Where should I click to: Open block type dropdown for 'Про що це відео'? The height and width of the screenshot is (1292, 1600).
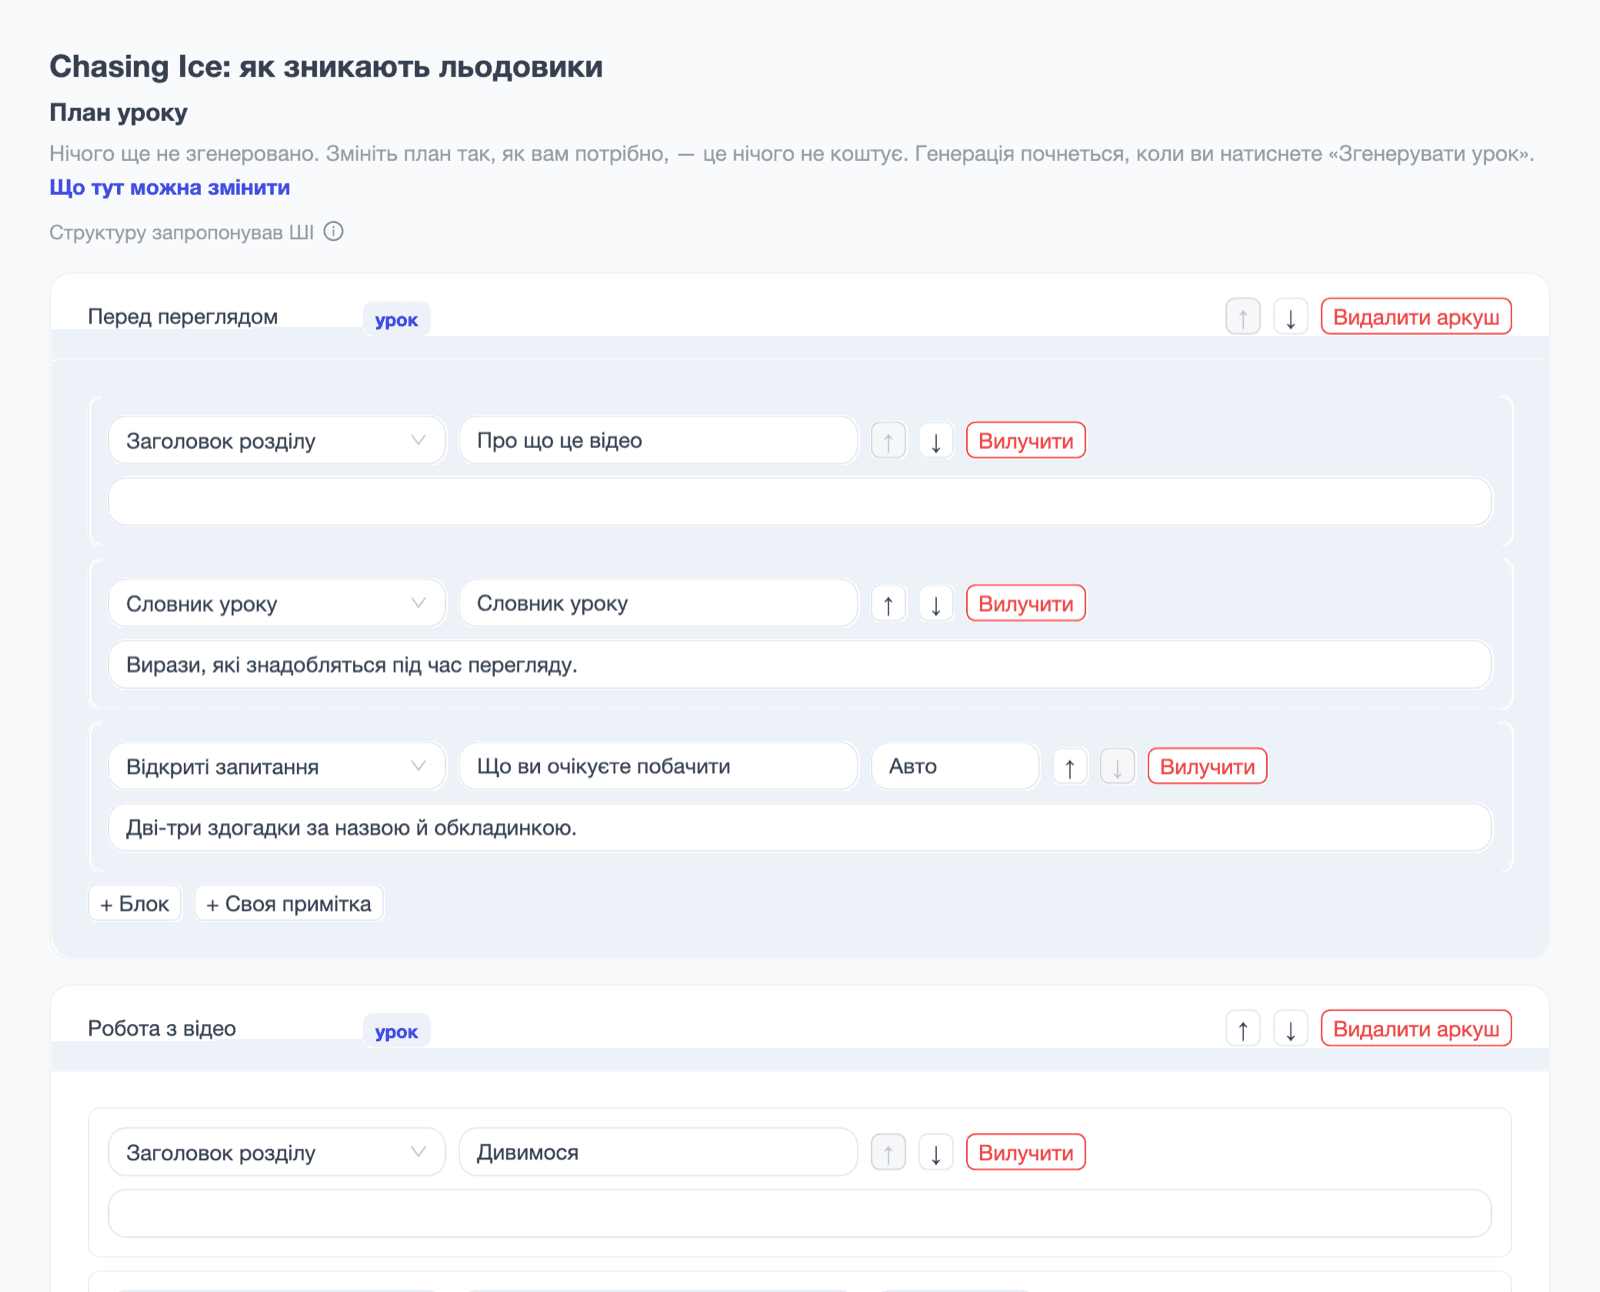tap(277, 441)
